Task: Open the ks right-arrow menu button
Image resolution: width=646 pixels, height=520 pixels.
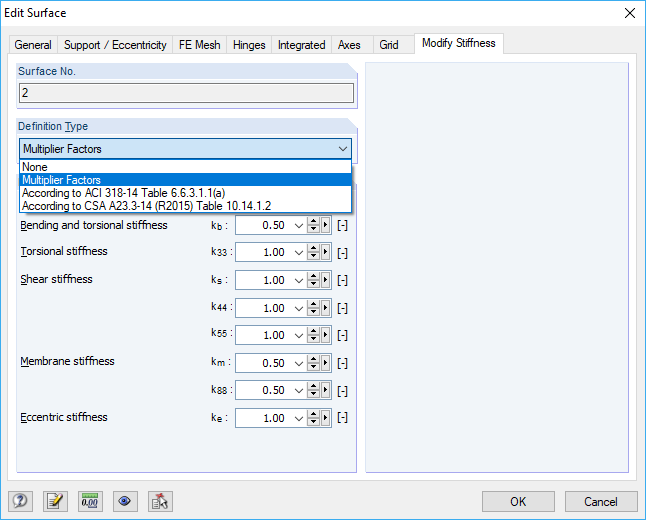Action: pyautogui.click(x=325, y=281)
